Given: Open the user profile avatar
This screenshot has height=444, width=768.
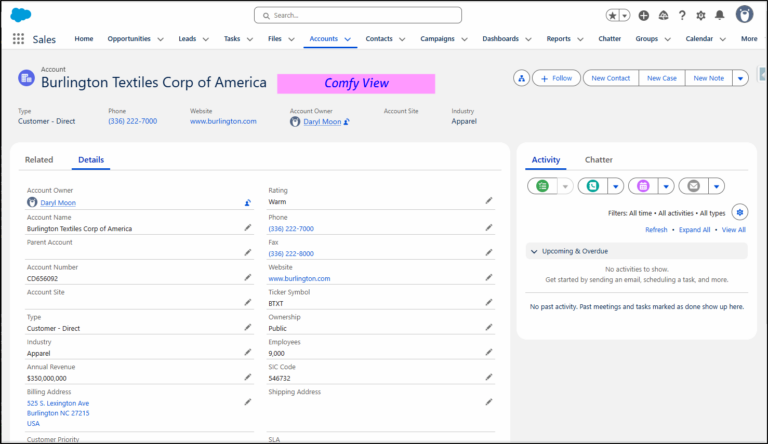Looking at the screenshot, I should pyautogui.click(x=744, y=15).
